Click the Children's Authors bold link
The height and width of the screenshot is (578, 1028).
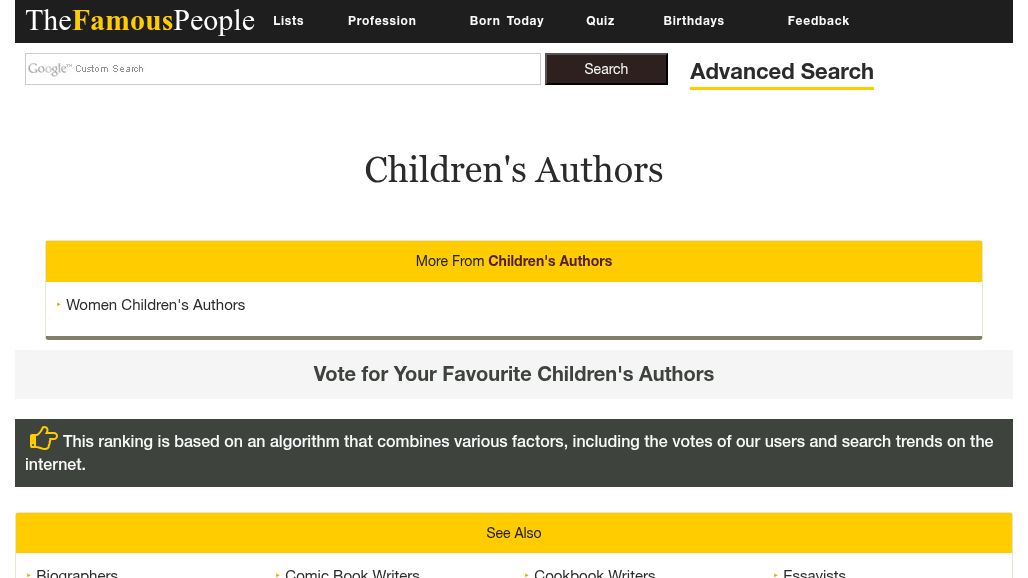point(550,261)
